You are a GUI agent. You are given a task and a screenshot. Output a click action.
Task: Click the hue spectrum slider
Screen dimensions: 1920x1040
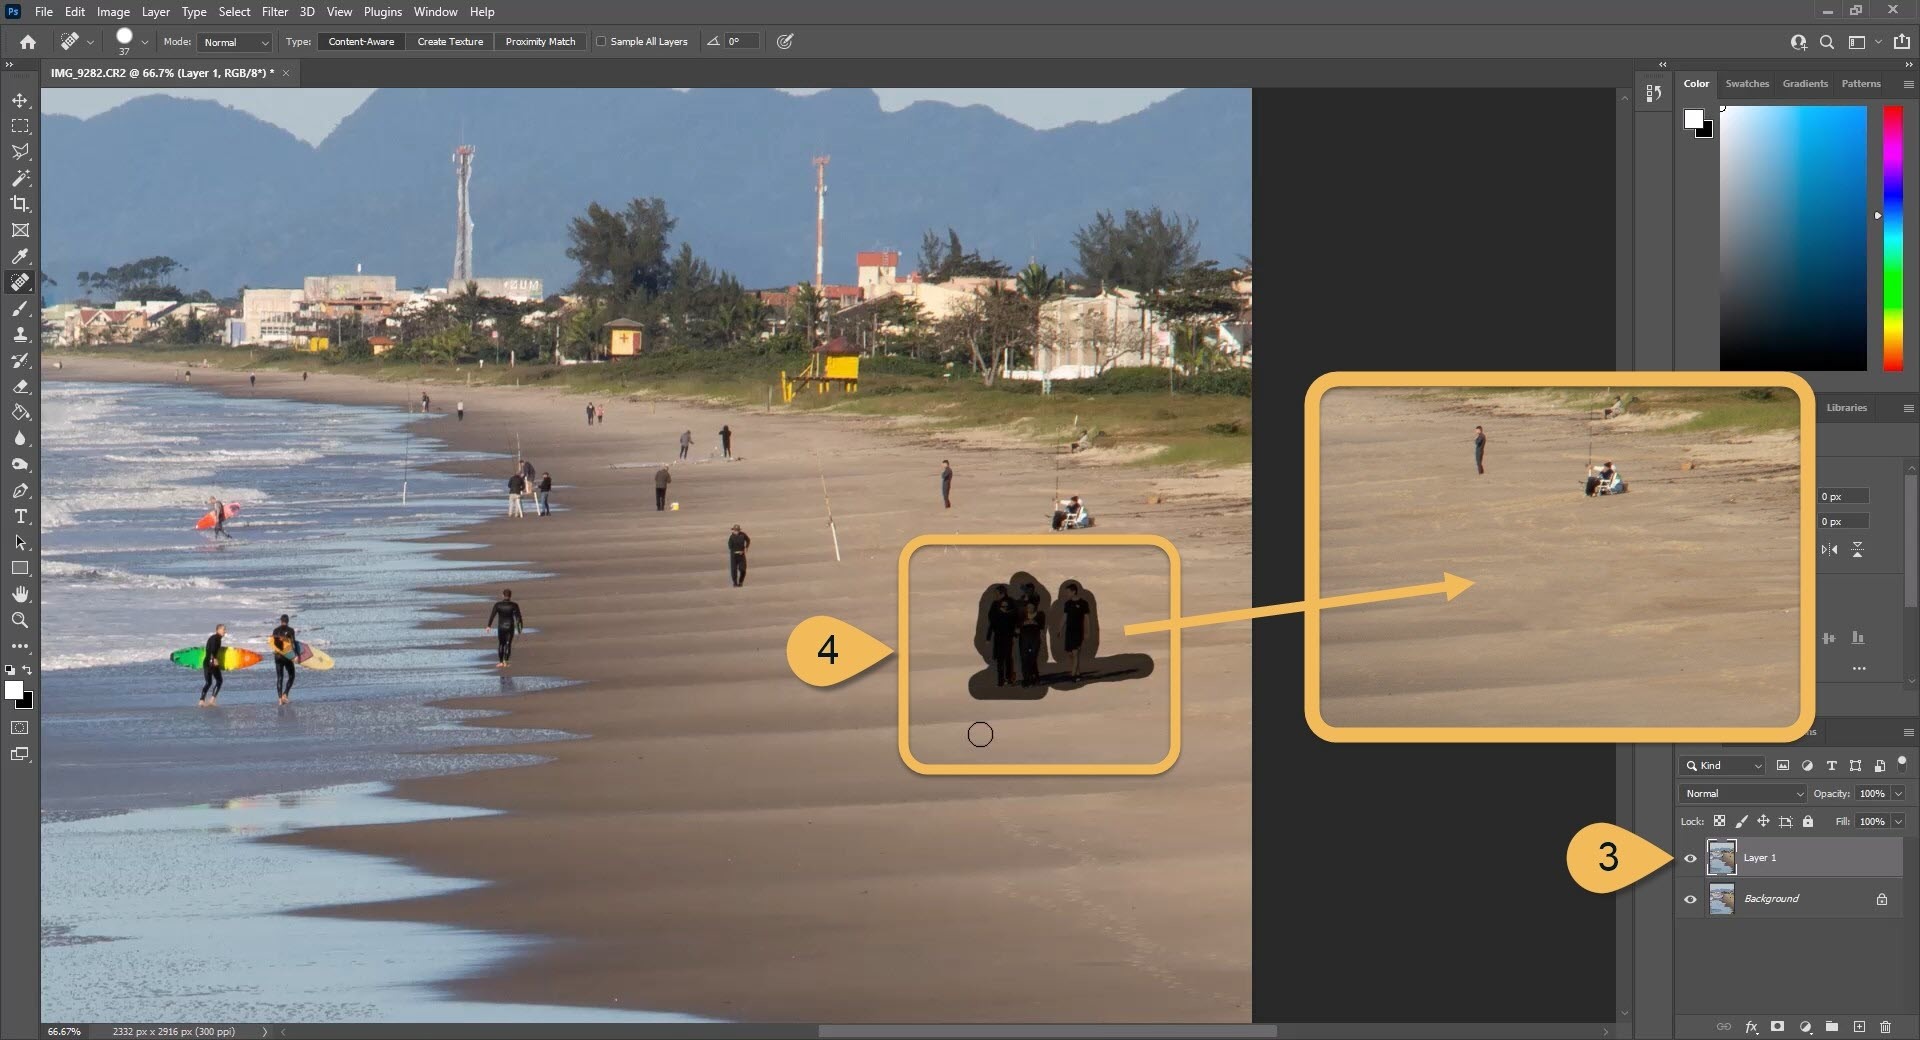point(1893,238)
